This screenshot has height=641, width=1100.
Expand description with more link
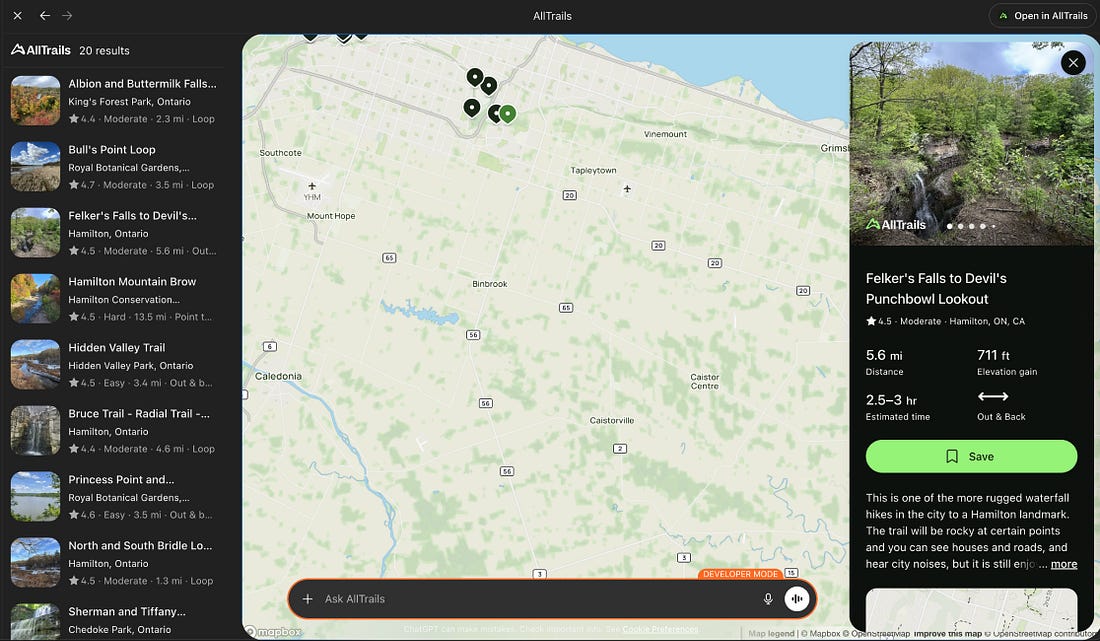(1064, 564)
